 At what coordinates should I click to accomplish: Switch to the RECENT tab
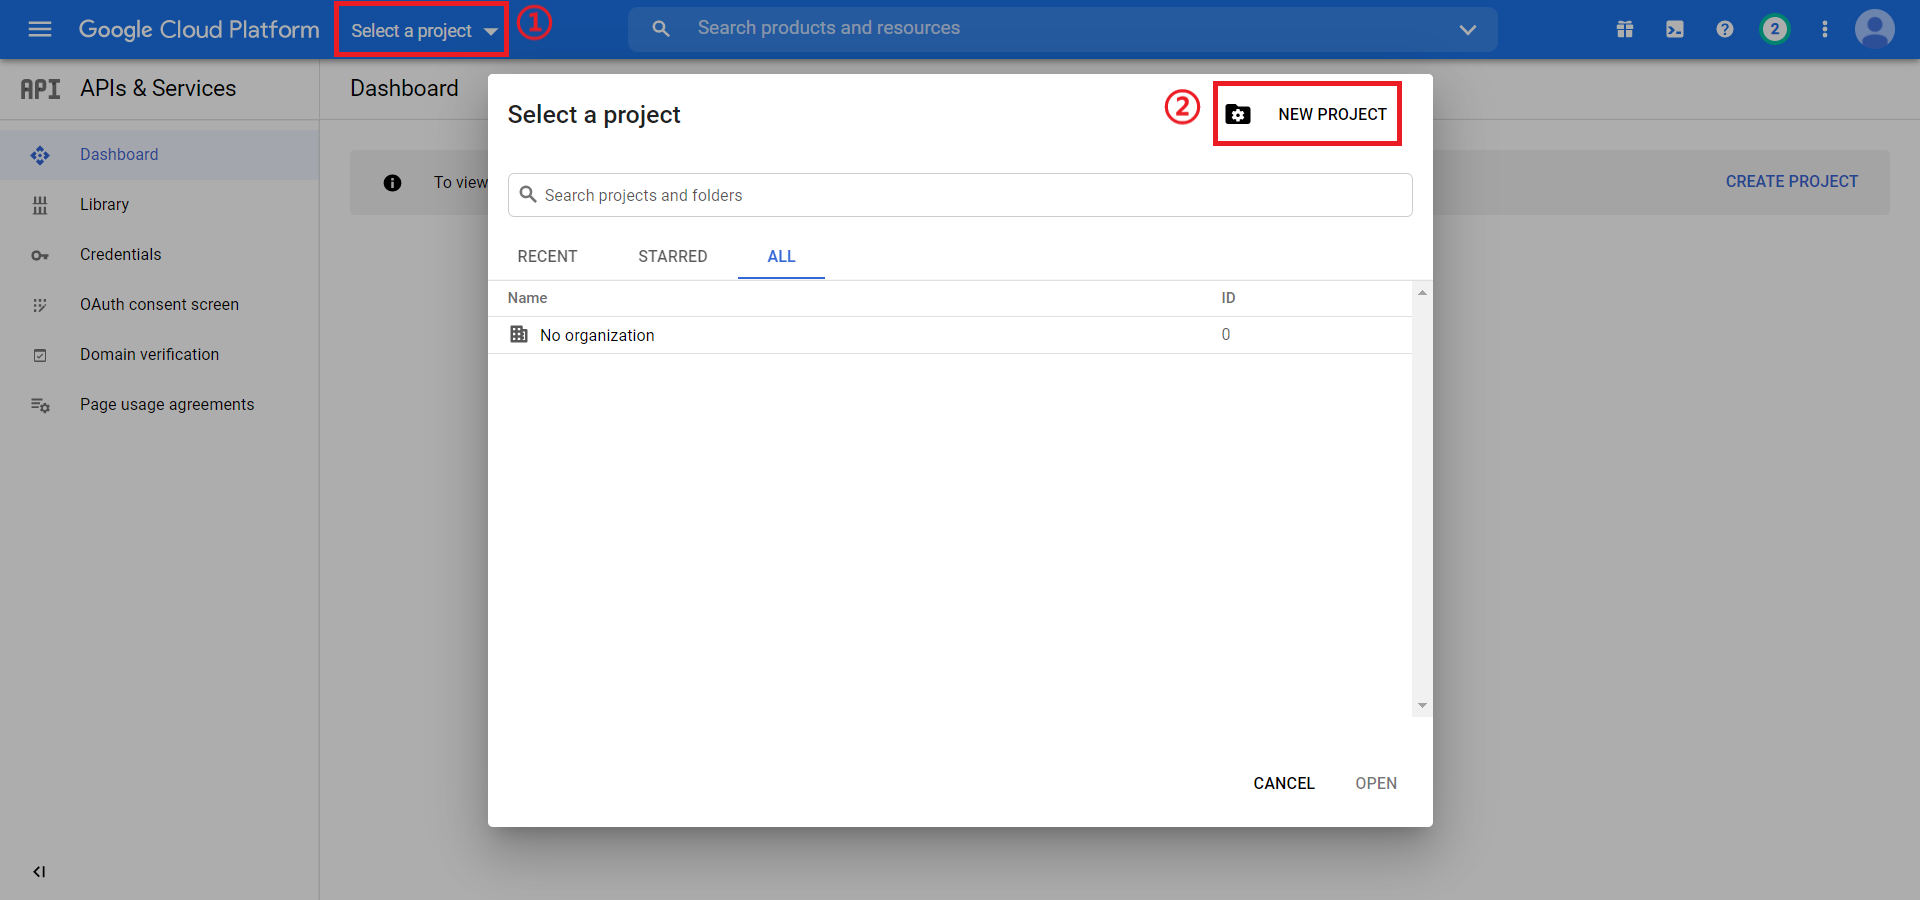click(547, 257)
